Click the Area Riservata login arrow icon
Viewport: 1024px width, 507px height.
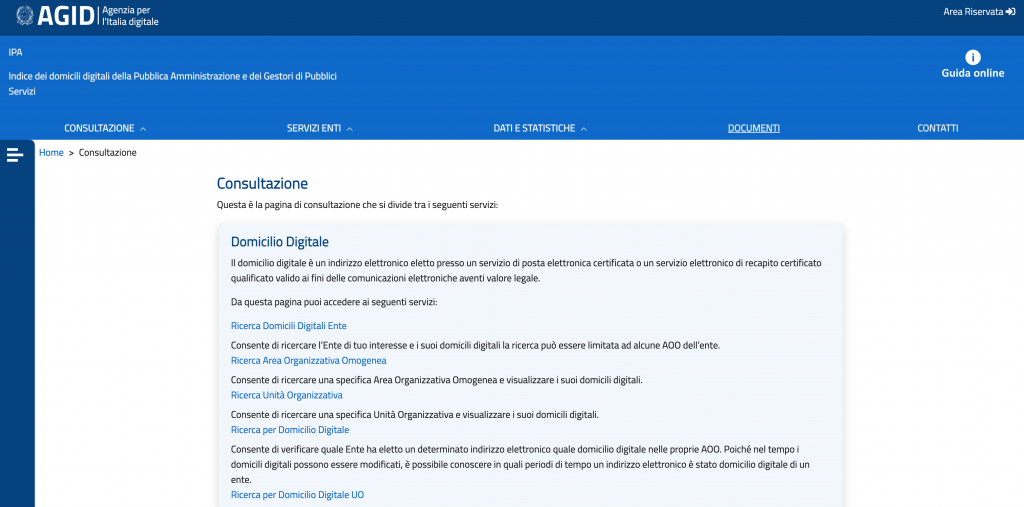pos(1010,12)
